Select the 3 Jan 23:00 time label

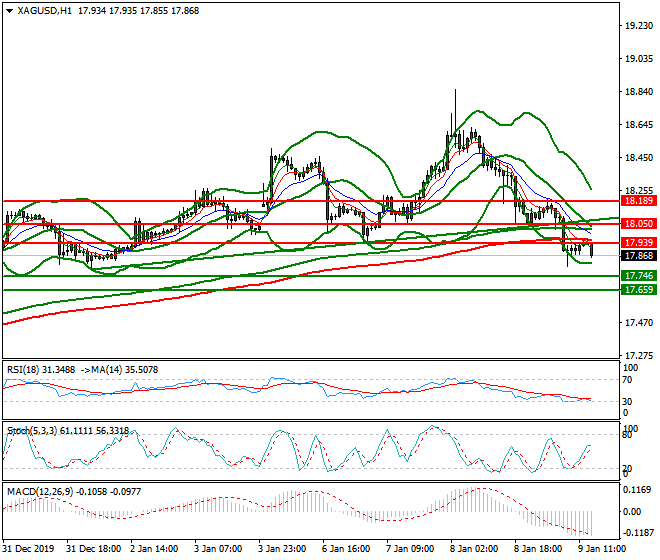282,549
